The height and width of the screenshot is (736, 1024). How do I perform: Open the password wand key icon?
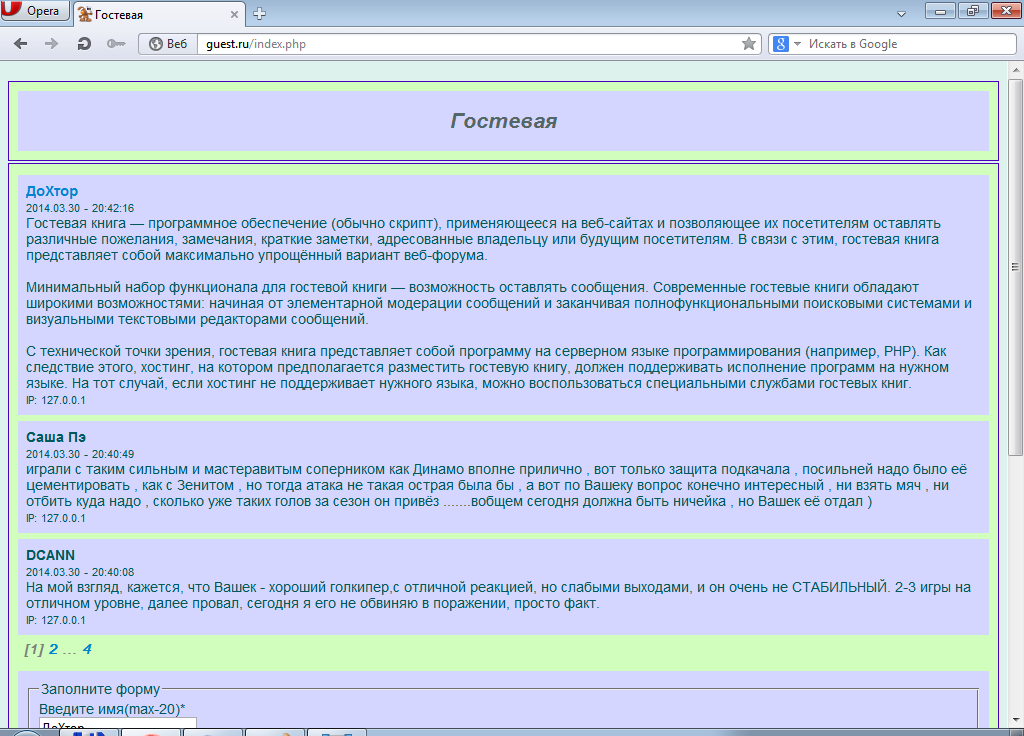point(116,44)
